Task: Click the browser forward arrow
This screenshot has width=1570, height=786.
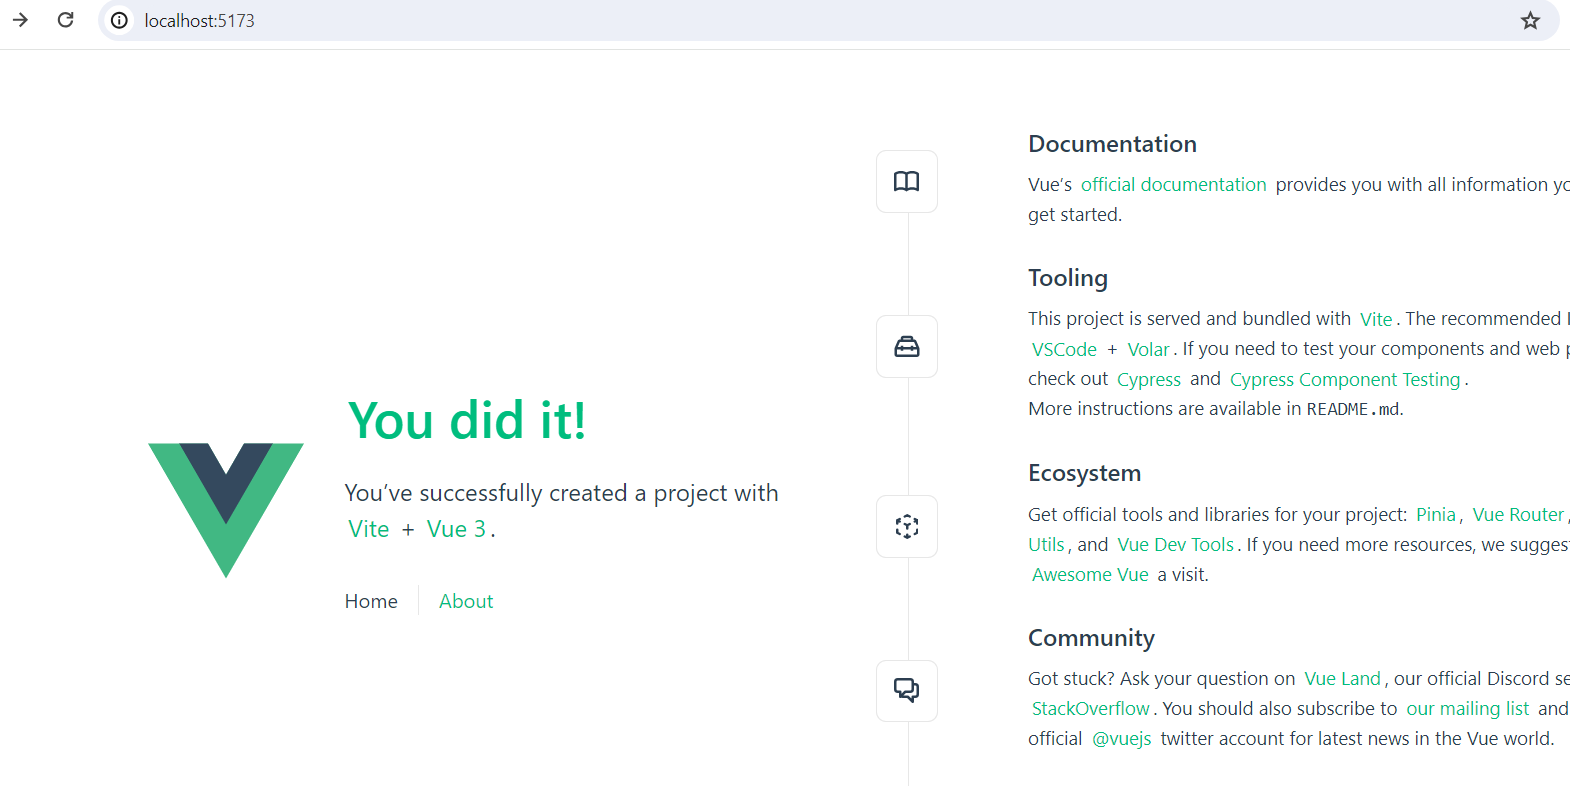Action: [x=20, y=20]
